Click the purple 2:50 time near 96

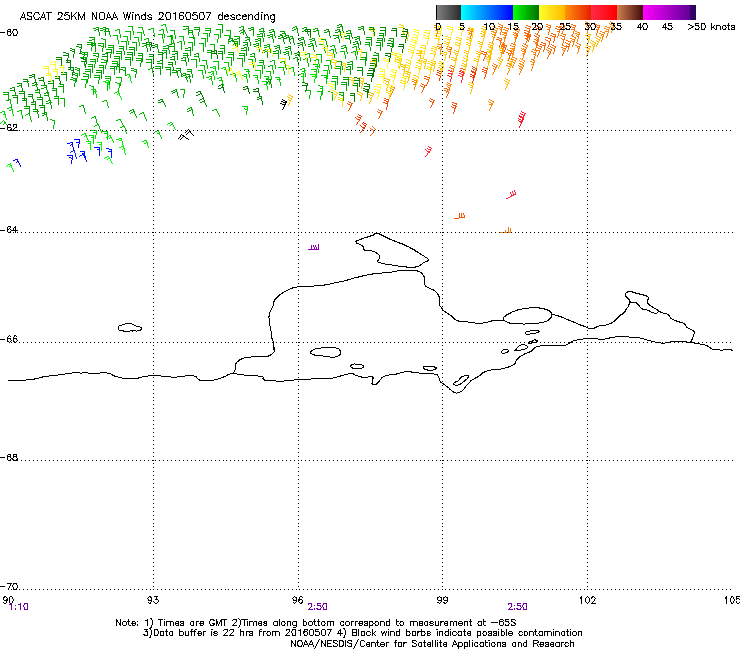317,607
